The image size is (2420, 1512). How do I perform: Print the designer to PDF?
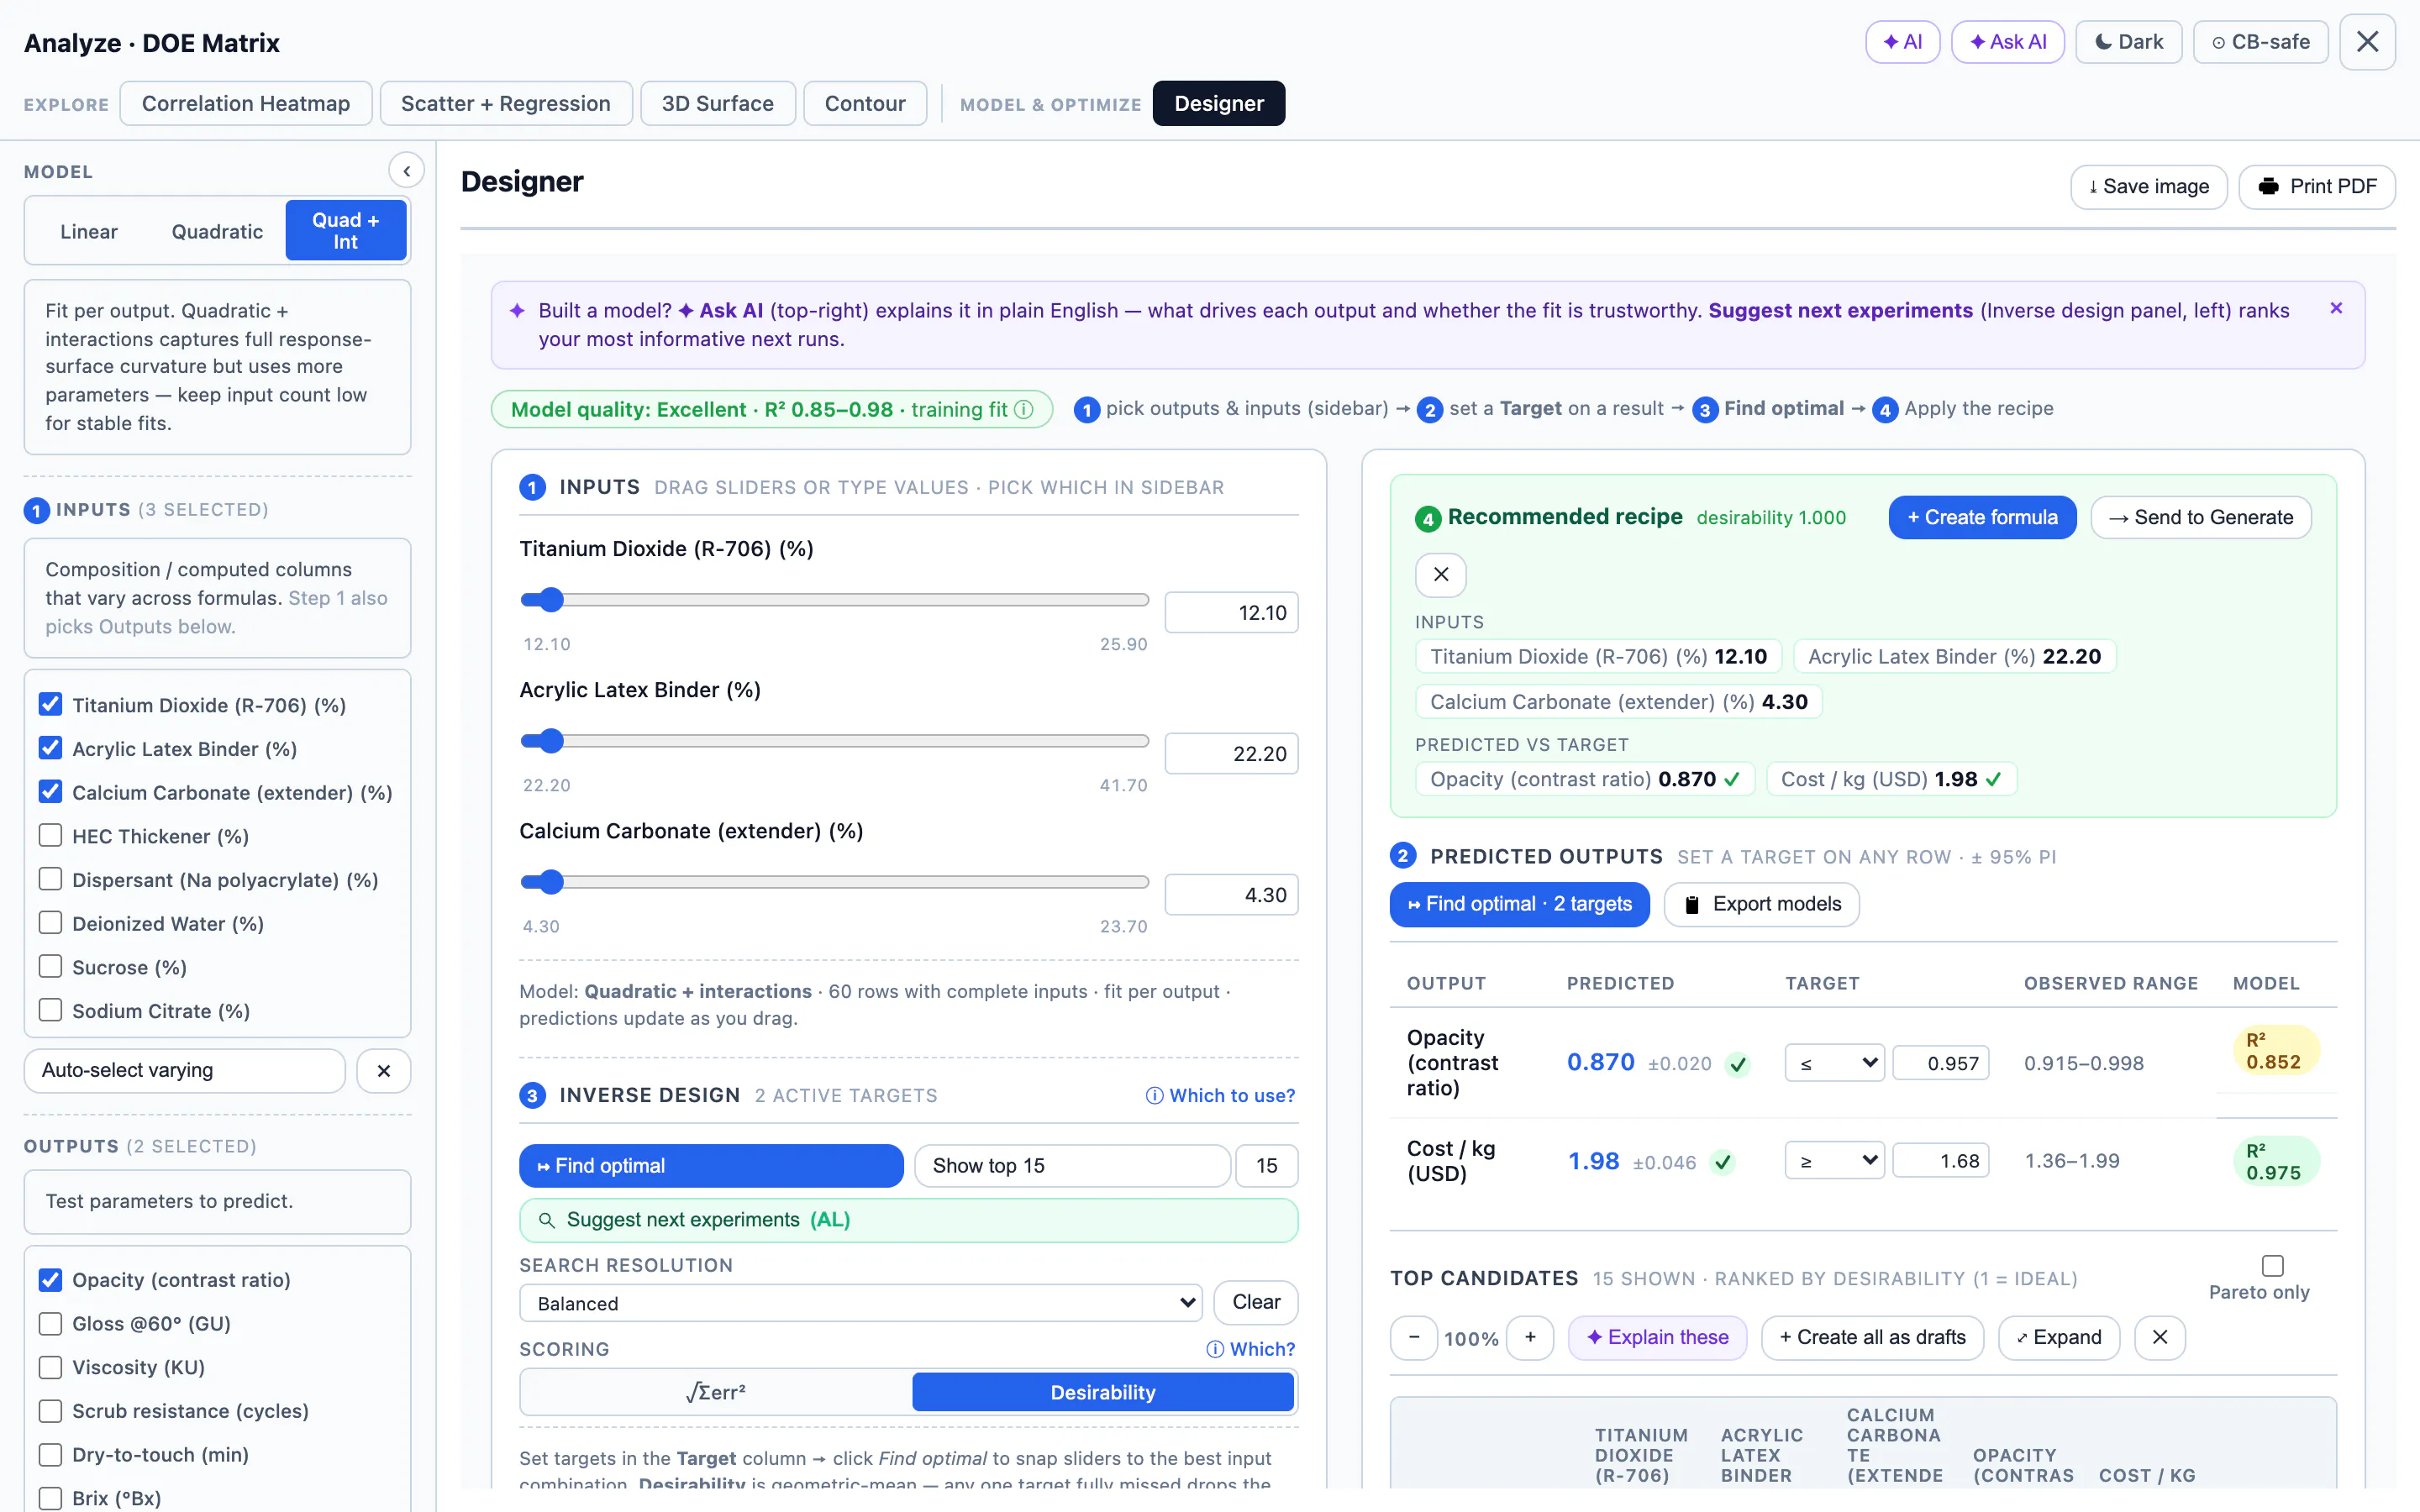2316,187
